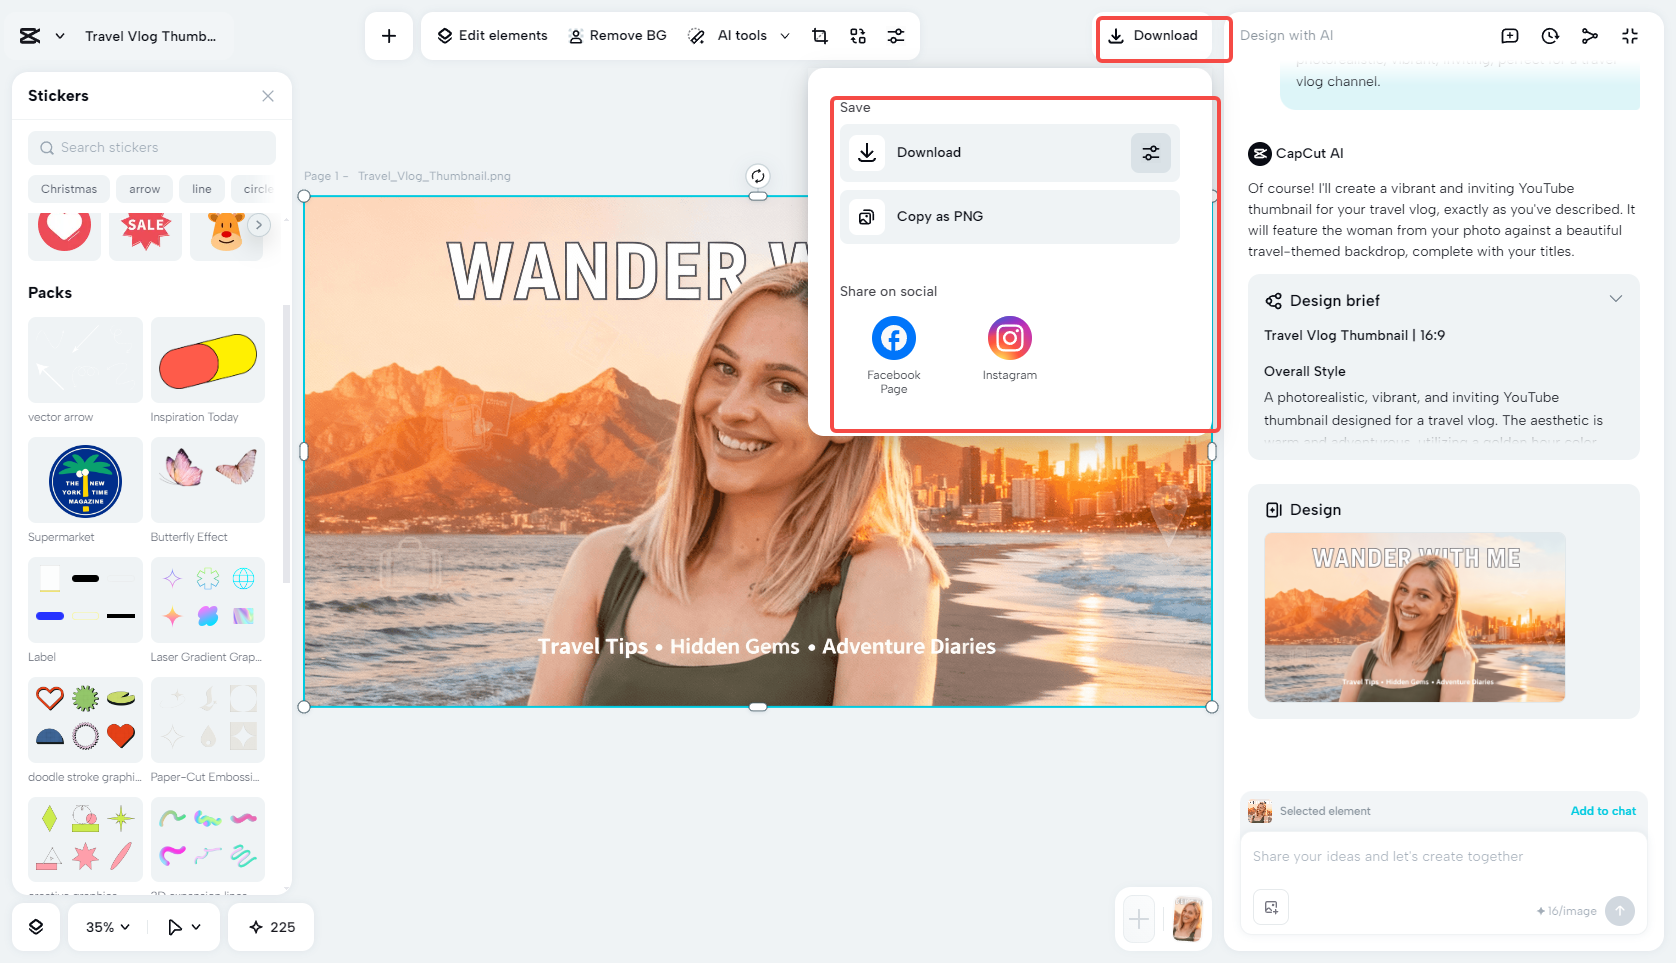Open the adjustments icon next to replace tool
1676x963 pixels.
click(x=896, y=35)
